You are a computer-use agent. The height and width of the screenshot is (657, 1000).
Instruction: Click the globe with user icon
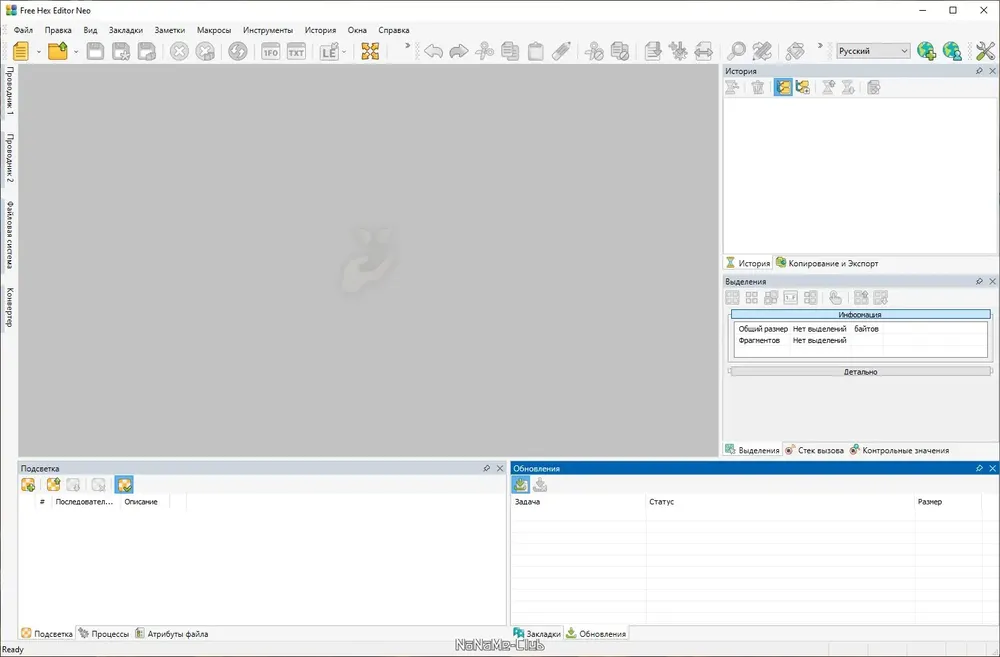[952, 51]
